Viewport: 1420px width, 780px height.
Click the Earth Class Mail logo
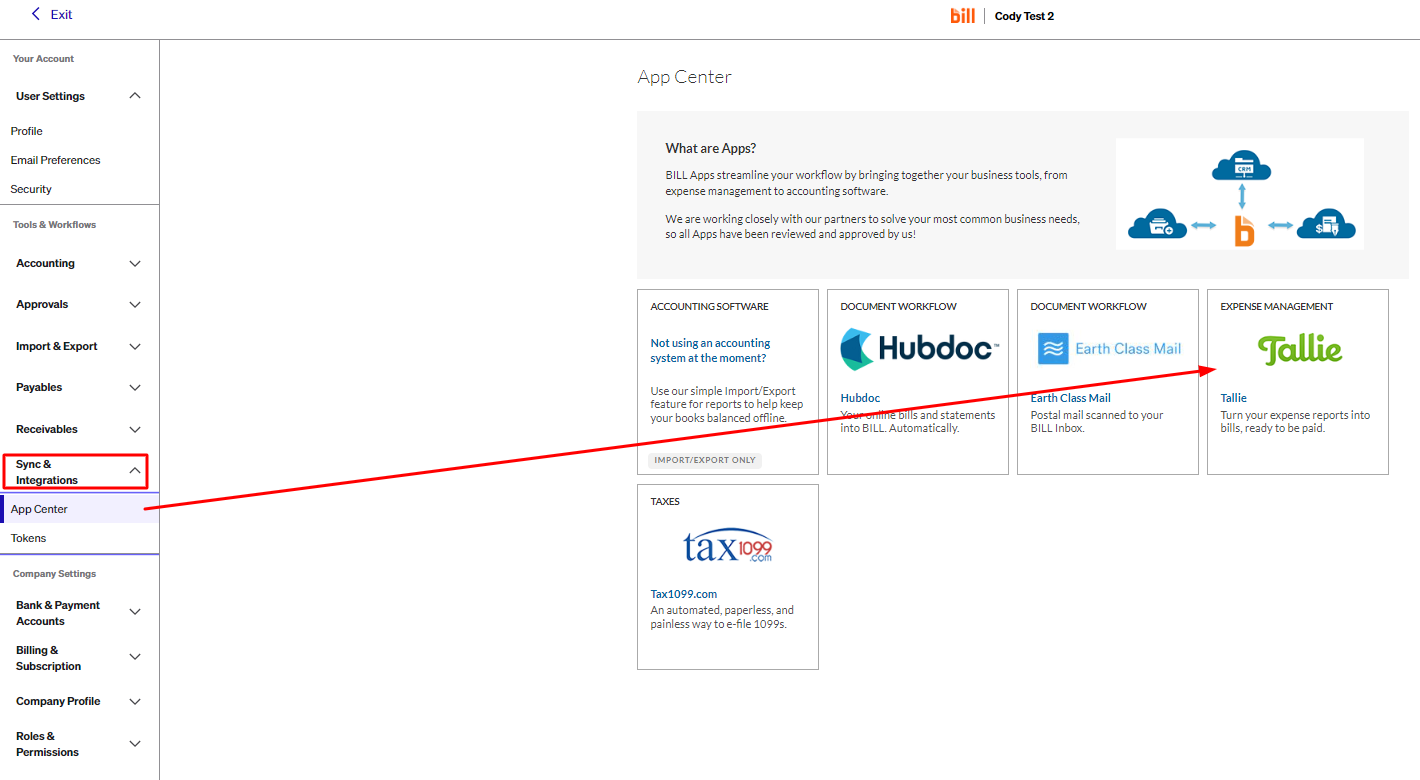tap(1109, 349)
